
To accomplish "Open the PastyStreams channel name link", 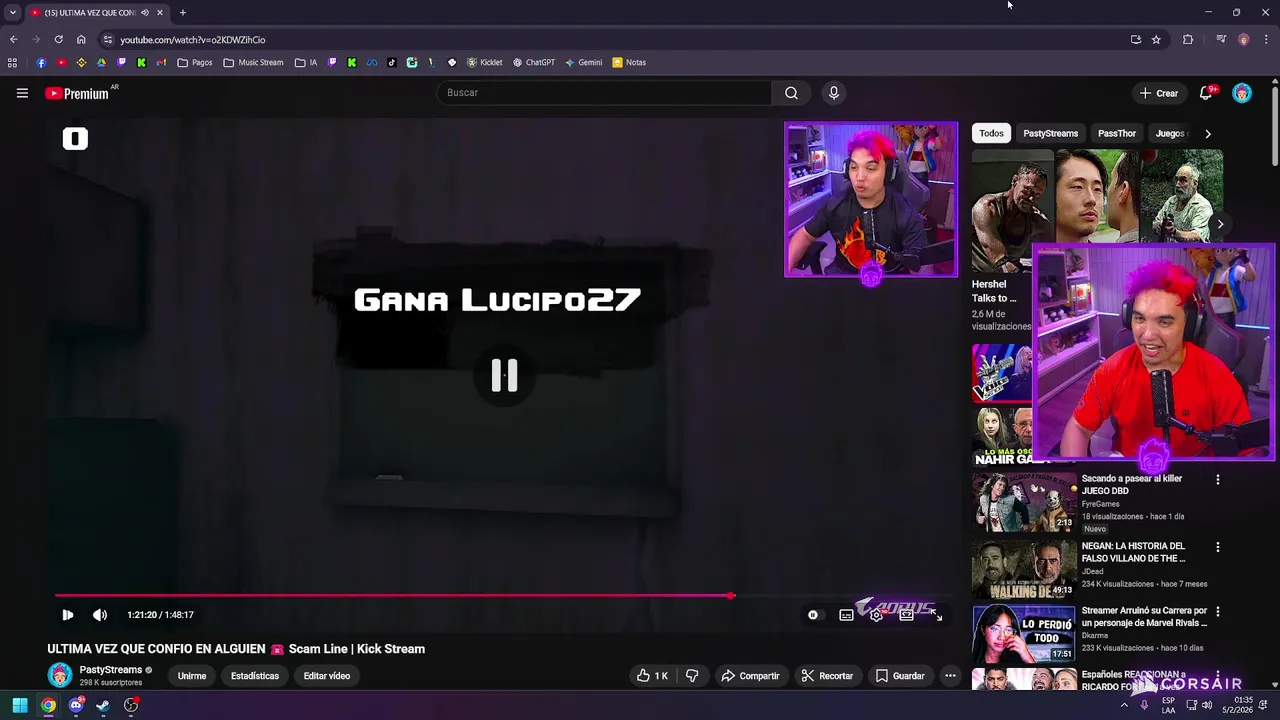I will coord(110,670).
